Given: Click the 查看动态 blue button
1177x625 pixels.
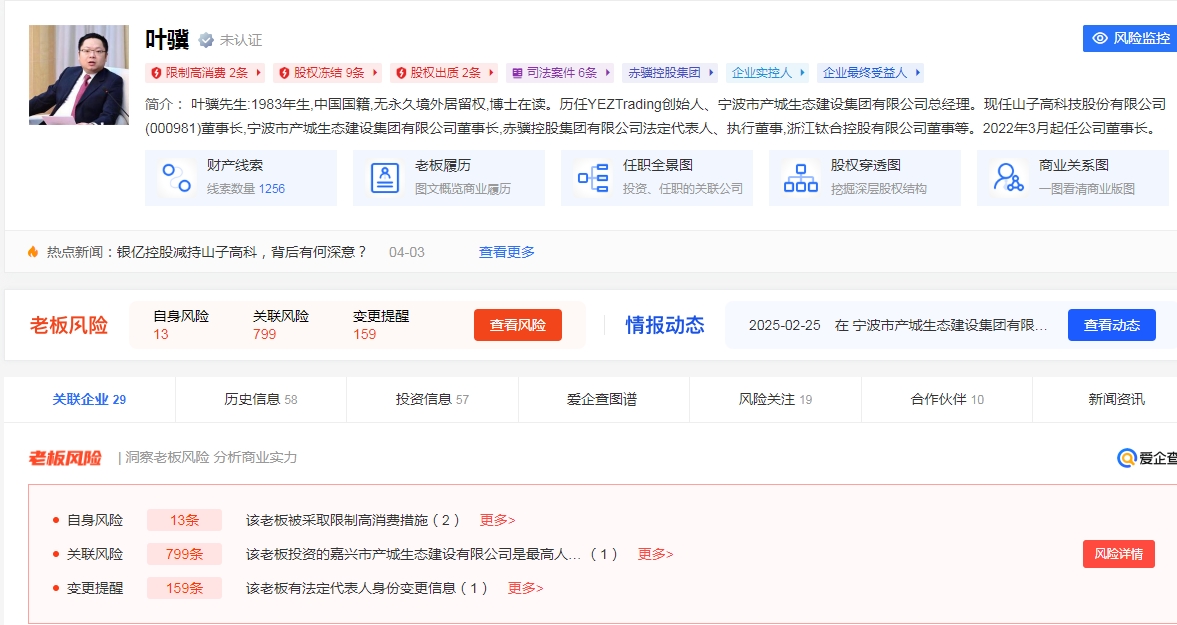Looking at the screenshot, I should 1112,325.
